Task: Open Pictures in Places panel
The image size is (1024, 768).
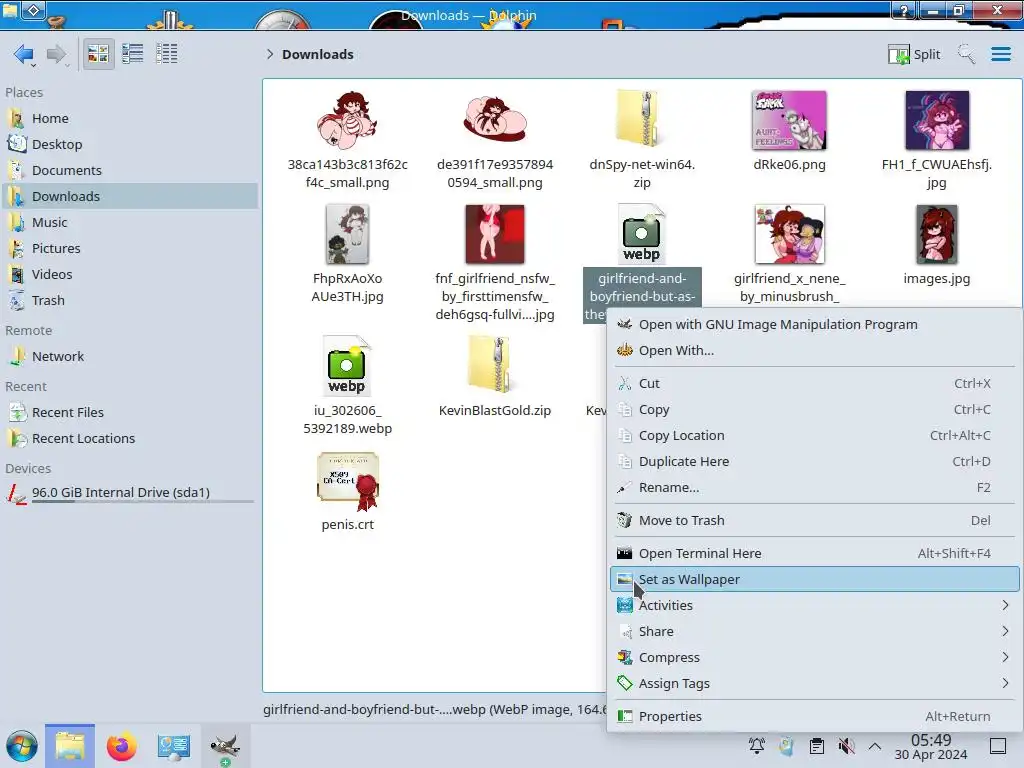Action: tap(130, 249)
